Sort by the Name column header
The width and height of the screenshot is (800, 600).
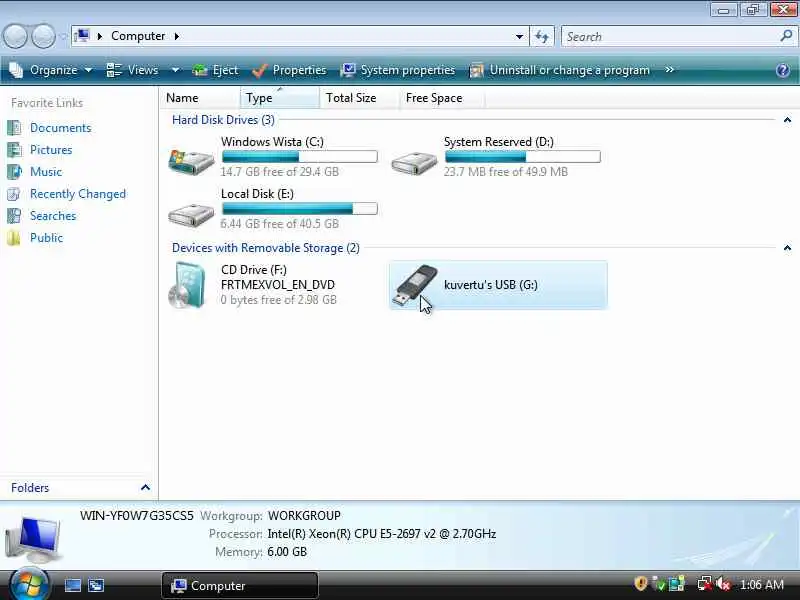pos(200,98)
